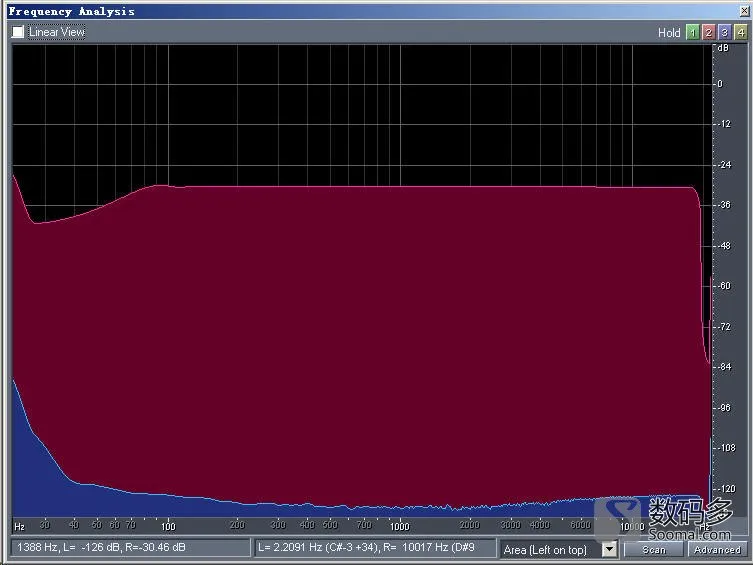
Task: Click the -24 dB scale label
Action: point(724,165)
